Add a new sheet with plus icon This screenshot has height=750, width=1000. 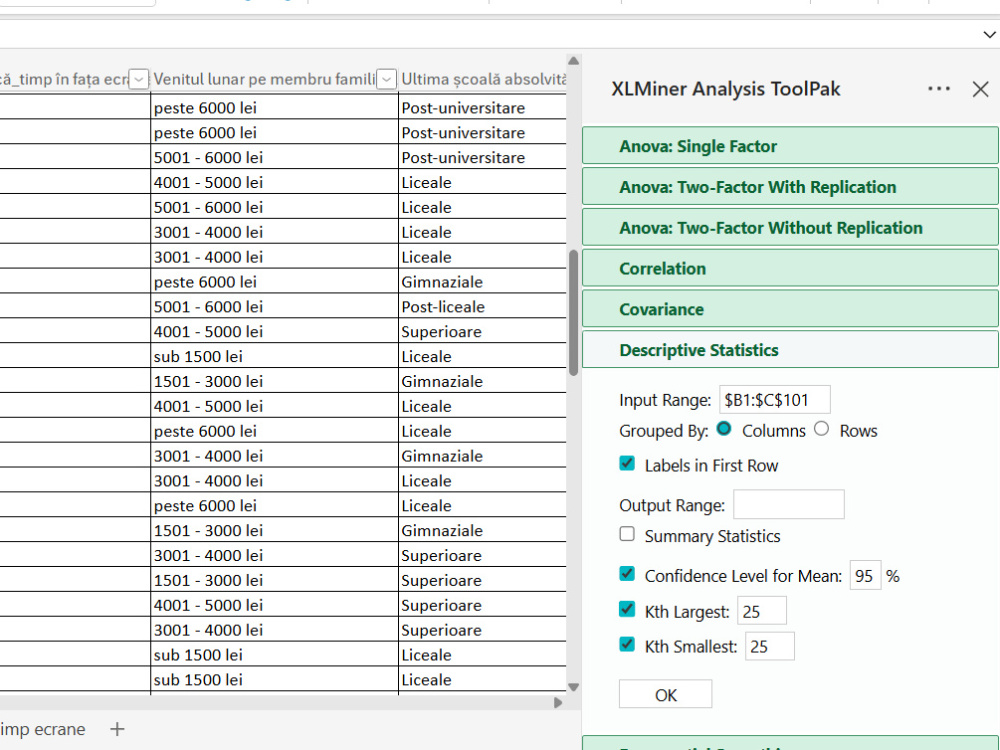(x=117, y=729)
